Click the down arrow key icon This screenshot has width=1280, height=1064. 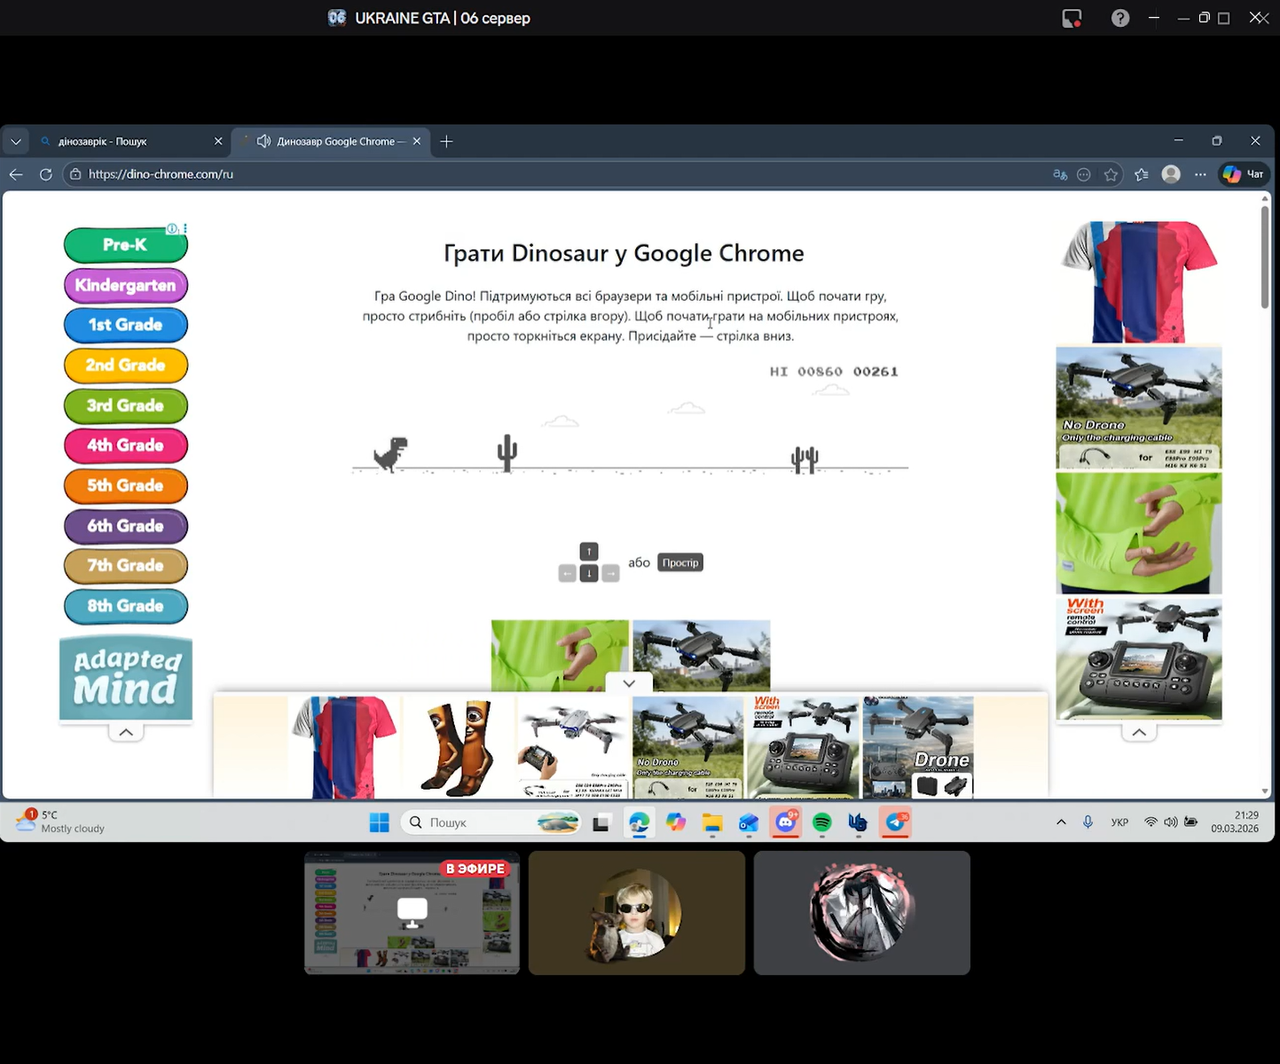tap(589, 573)
